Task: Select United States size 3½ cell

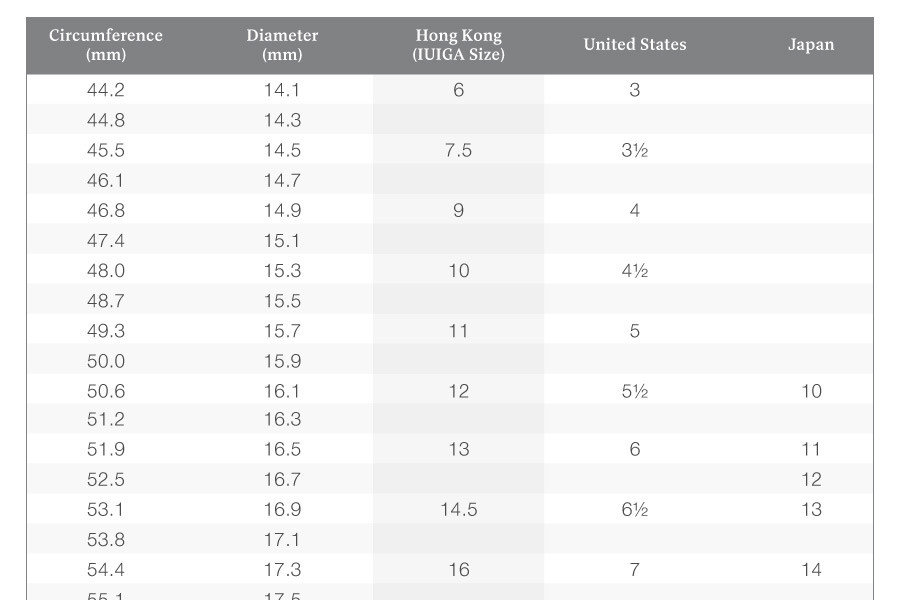Action: (635, 150)
